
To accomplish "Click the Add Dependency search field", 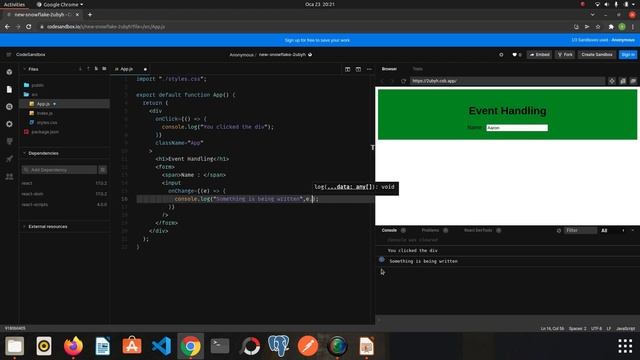I will click(59, 170).
